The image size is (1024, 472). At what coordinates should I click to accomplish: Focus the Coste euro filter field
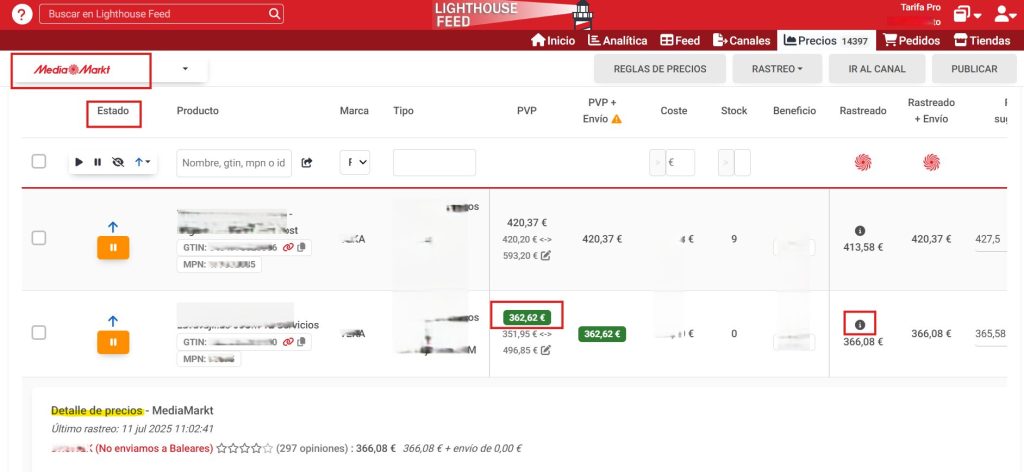pyautogui.click(x=680, y=163)
